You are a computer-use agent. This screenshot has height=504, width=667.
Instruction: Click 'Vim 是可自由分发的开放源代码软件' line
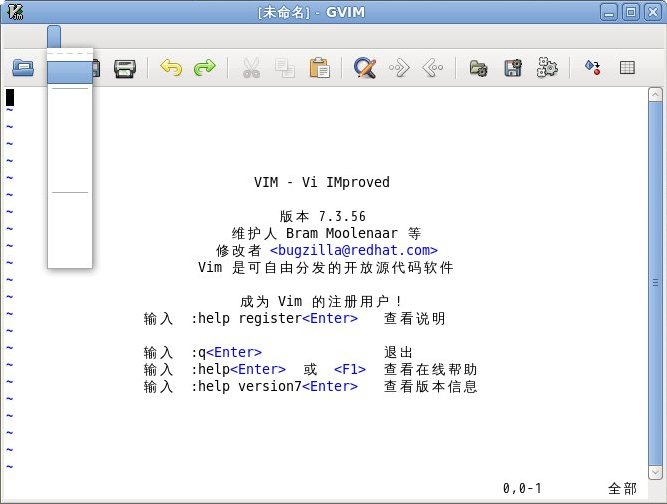pos(325,268)
